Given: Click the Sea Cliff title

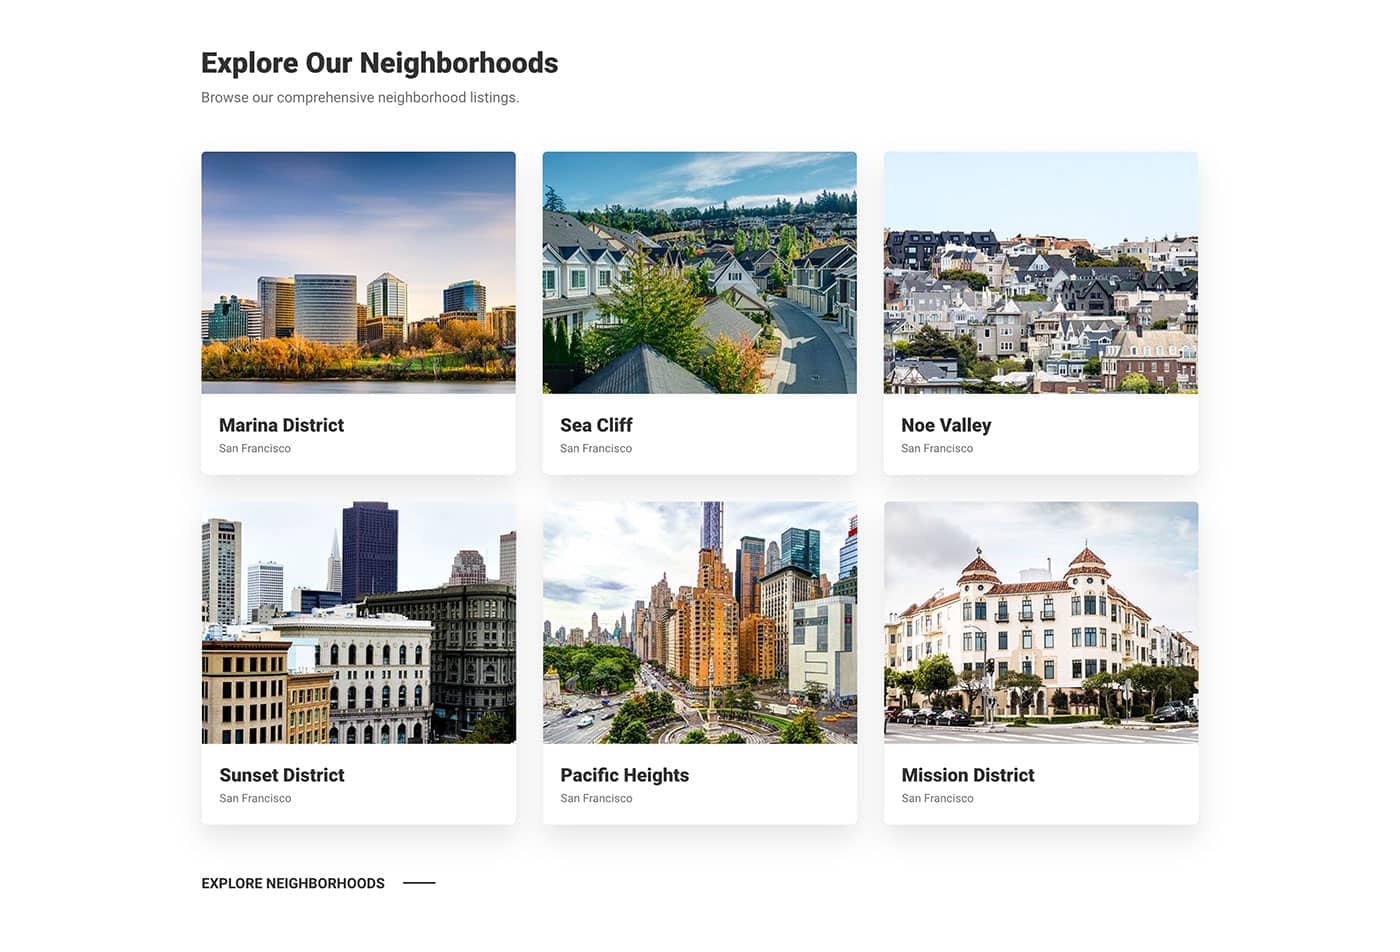Looking at the screenshot, I should pyautogui.click(x=596, y=425).
